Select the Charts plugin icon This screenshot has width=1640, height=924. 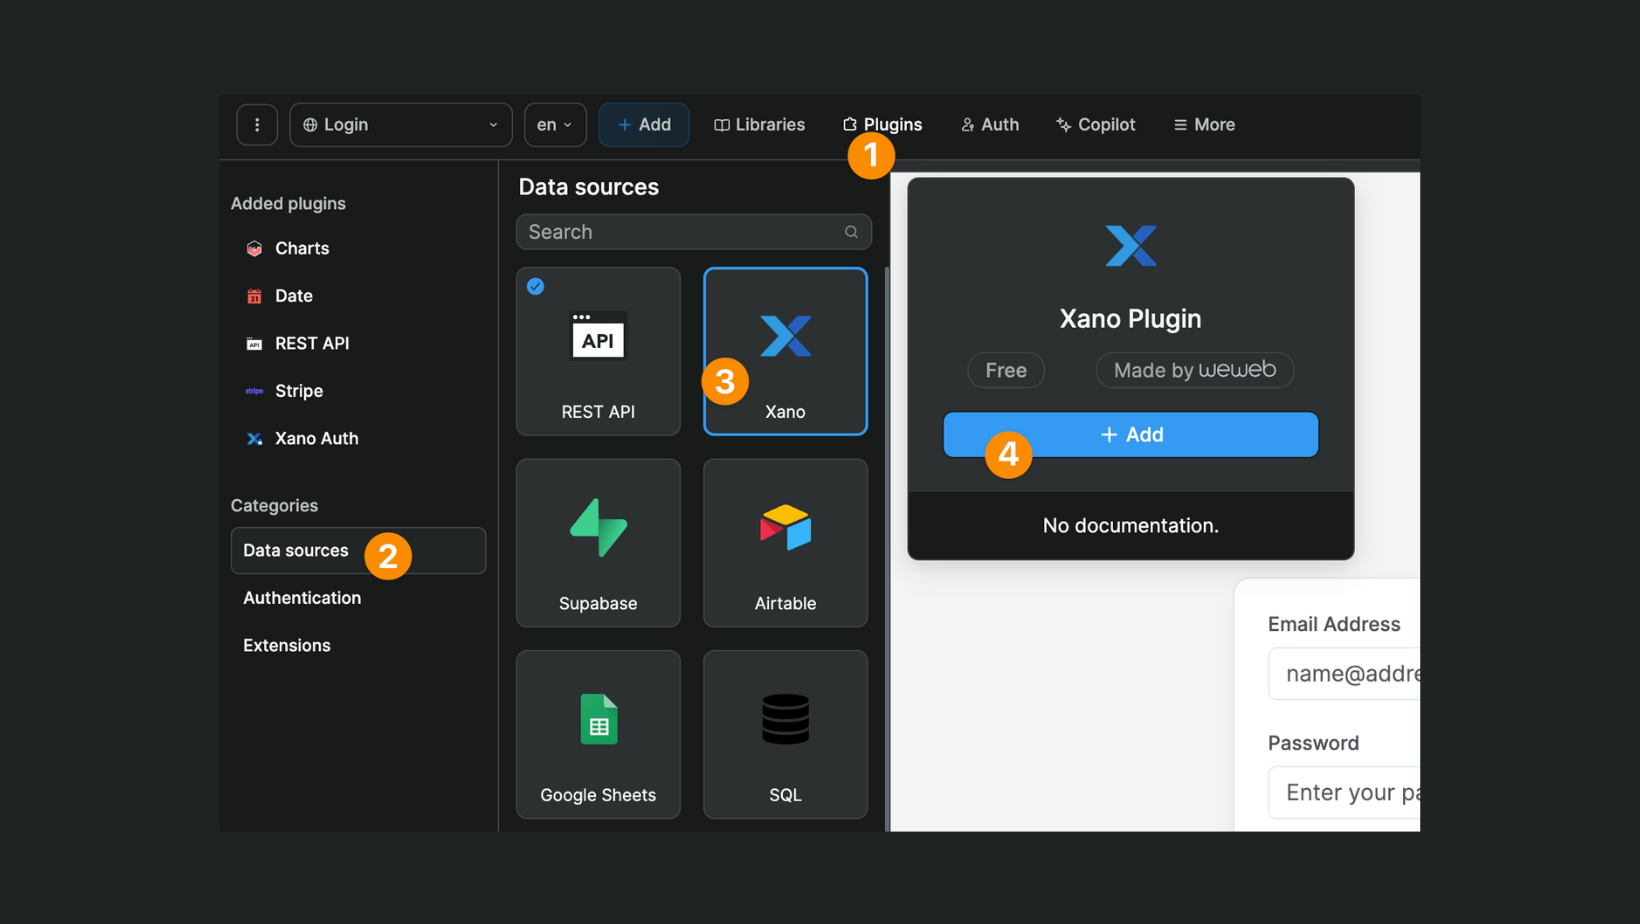pyautogui.click(x=255, y=248)
